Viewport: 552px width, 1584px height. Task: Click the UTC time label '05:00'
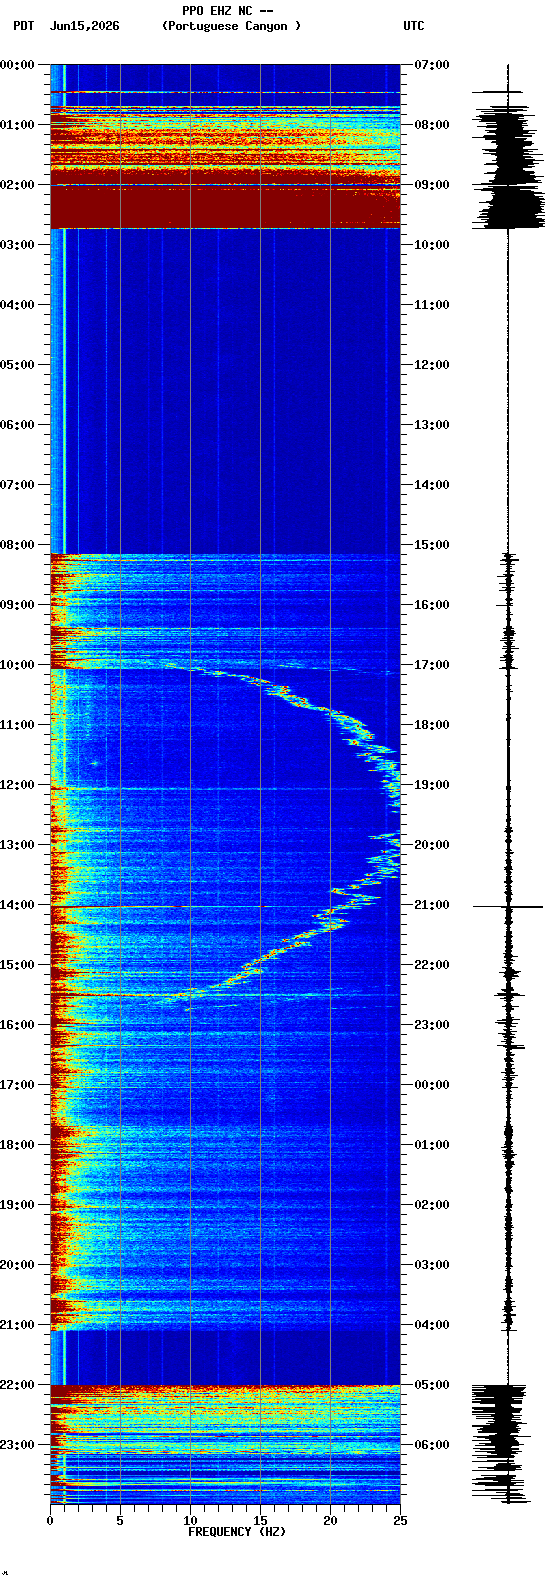pos(432,1385)
